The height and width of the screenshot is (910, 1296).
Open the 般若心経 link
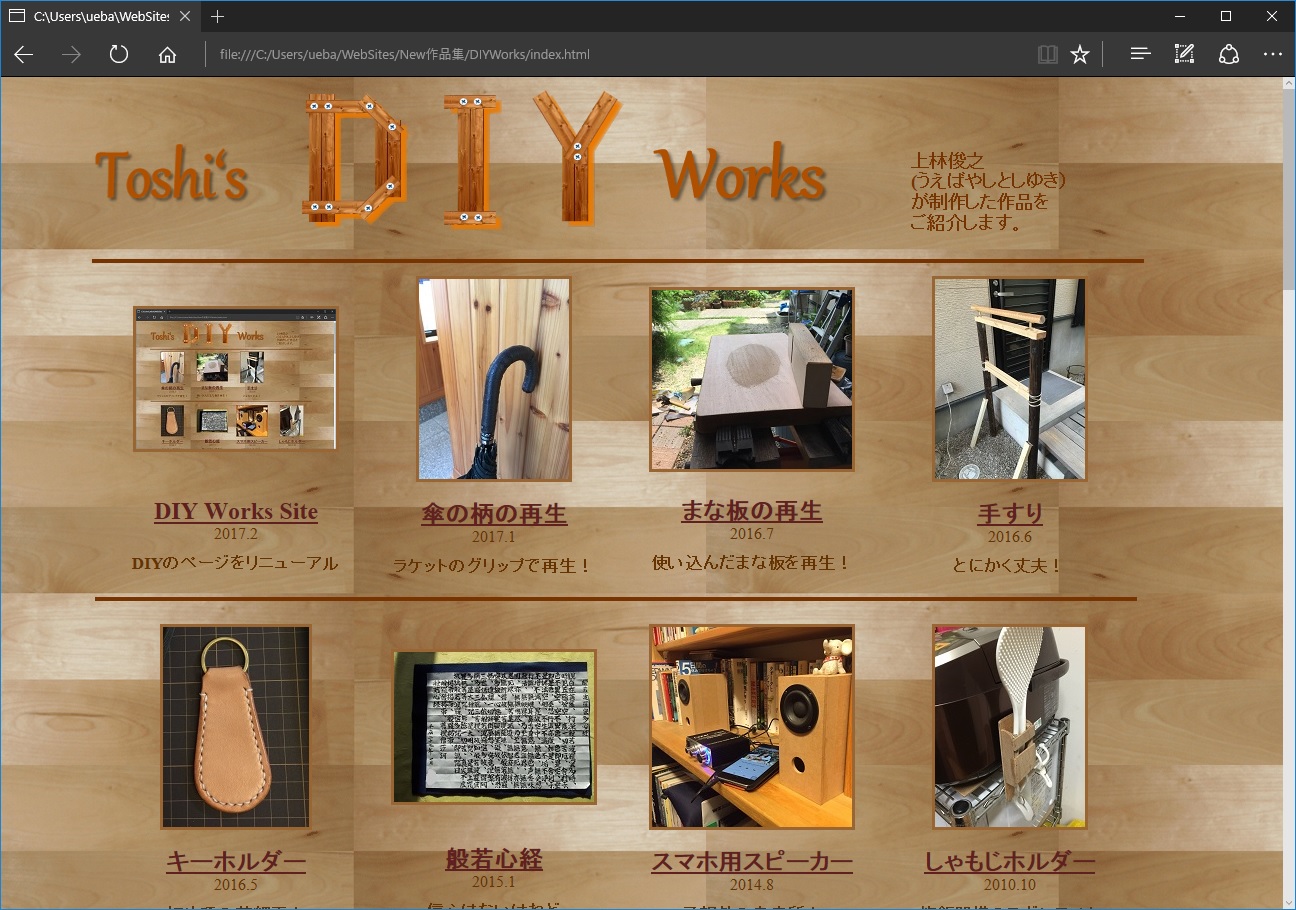[x=494, y=859]
